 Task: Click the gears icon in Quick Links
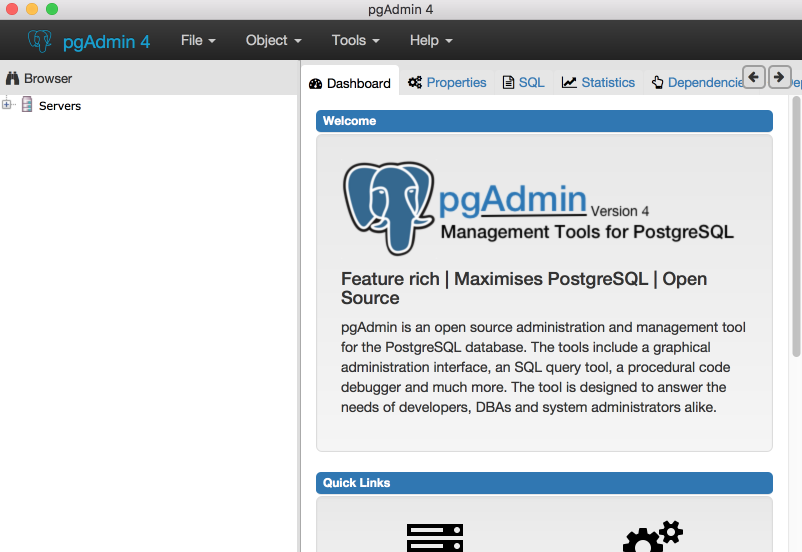(653, 537)
